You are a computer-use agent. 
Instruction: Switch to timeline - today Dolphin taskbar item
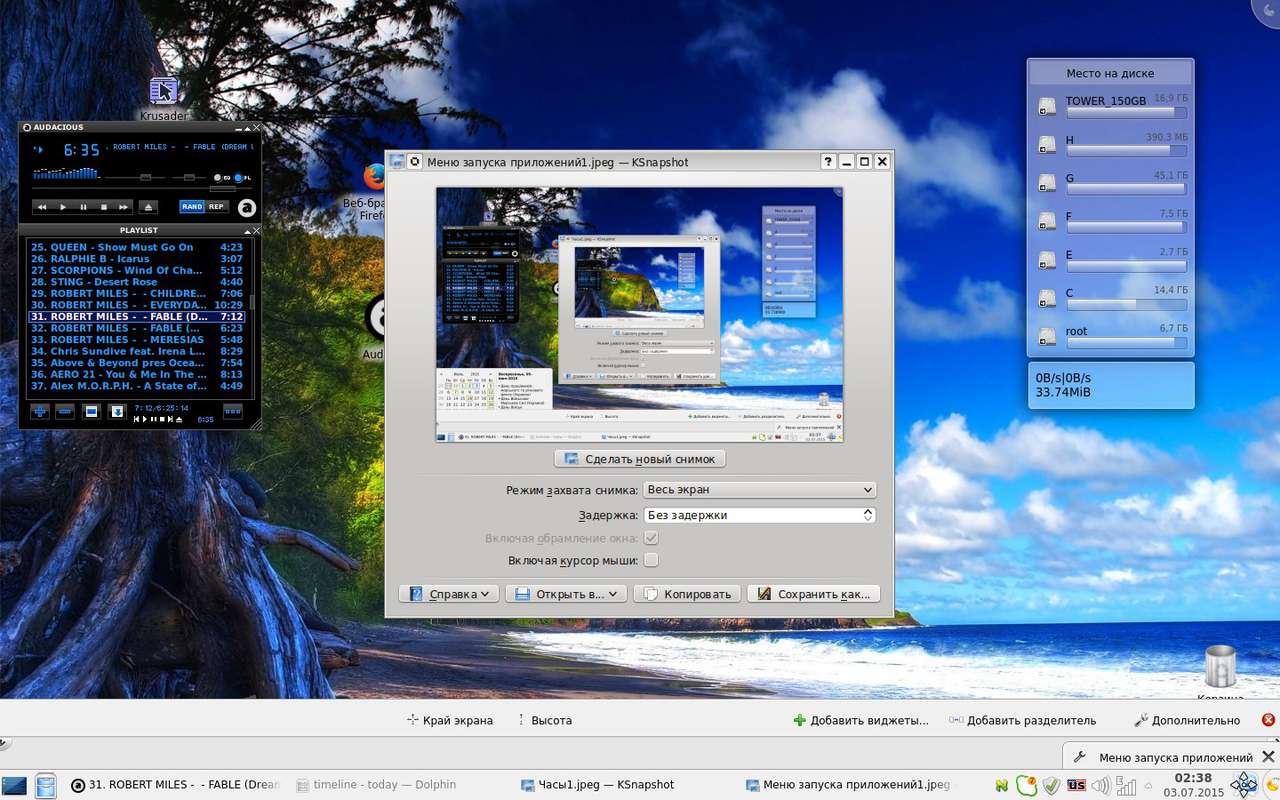(x=385, y=785)
